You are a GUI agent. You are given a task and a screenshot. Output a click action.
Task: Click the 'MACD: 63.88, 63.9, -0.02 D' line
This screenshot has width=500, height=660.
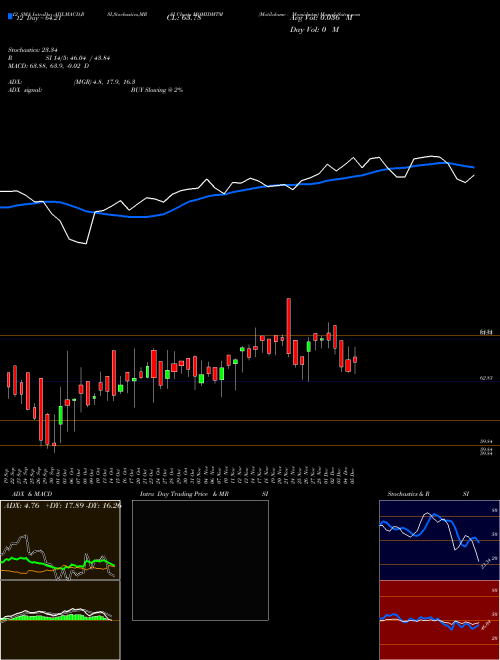pos(49,66)
